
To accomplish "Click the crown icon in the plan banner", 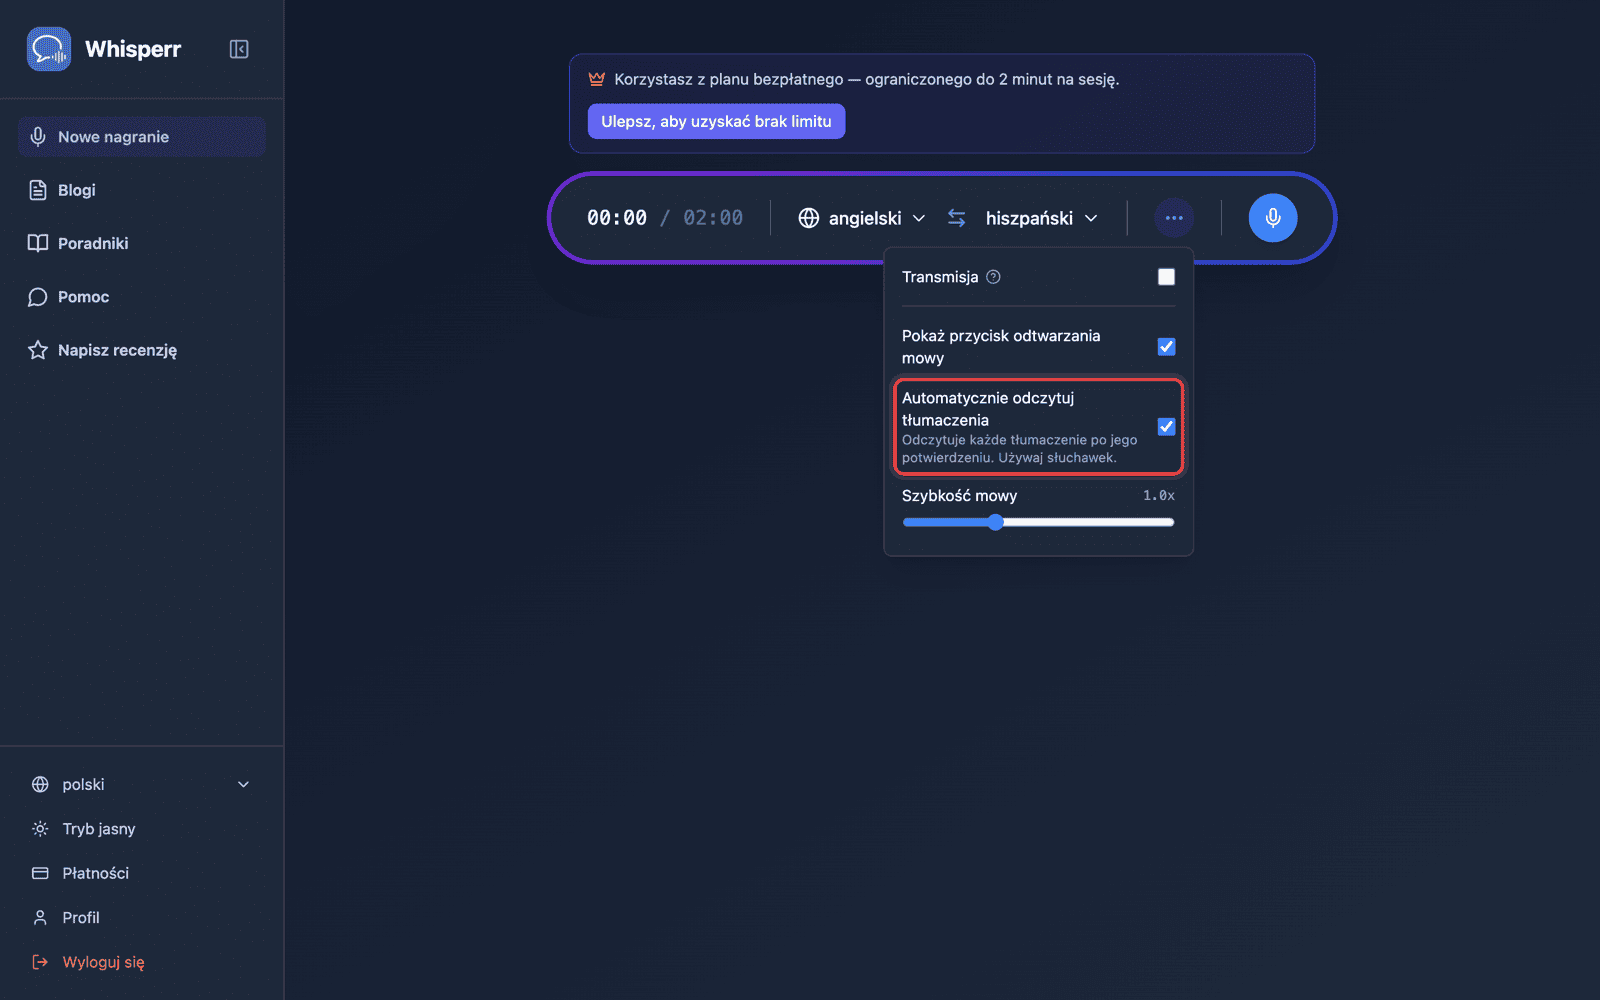I will 597,79.
